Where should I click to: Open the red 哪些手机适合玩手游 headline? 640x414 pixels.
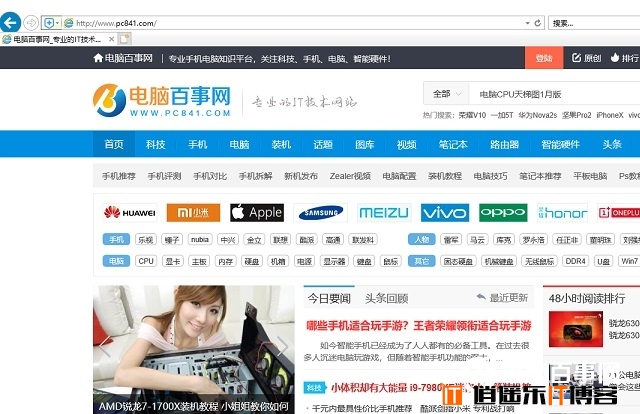click(419, 325)
